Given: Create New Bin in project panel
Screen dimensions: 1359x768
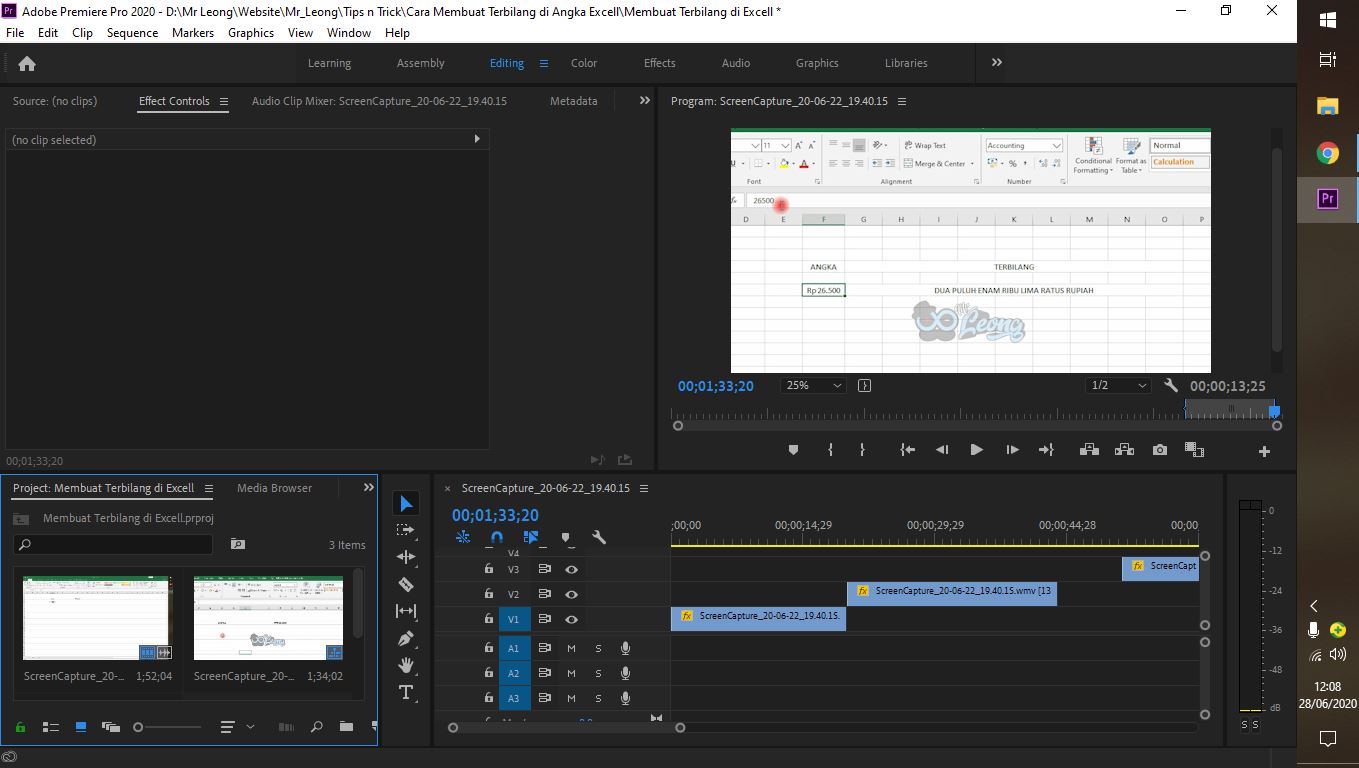Looking at the screenshot, I should (346, 727).
